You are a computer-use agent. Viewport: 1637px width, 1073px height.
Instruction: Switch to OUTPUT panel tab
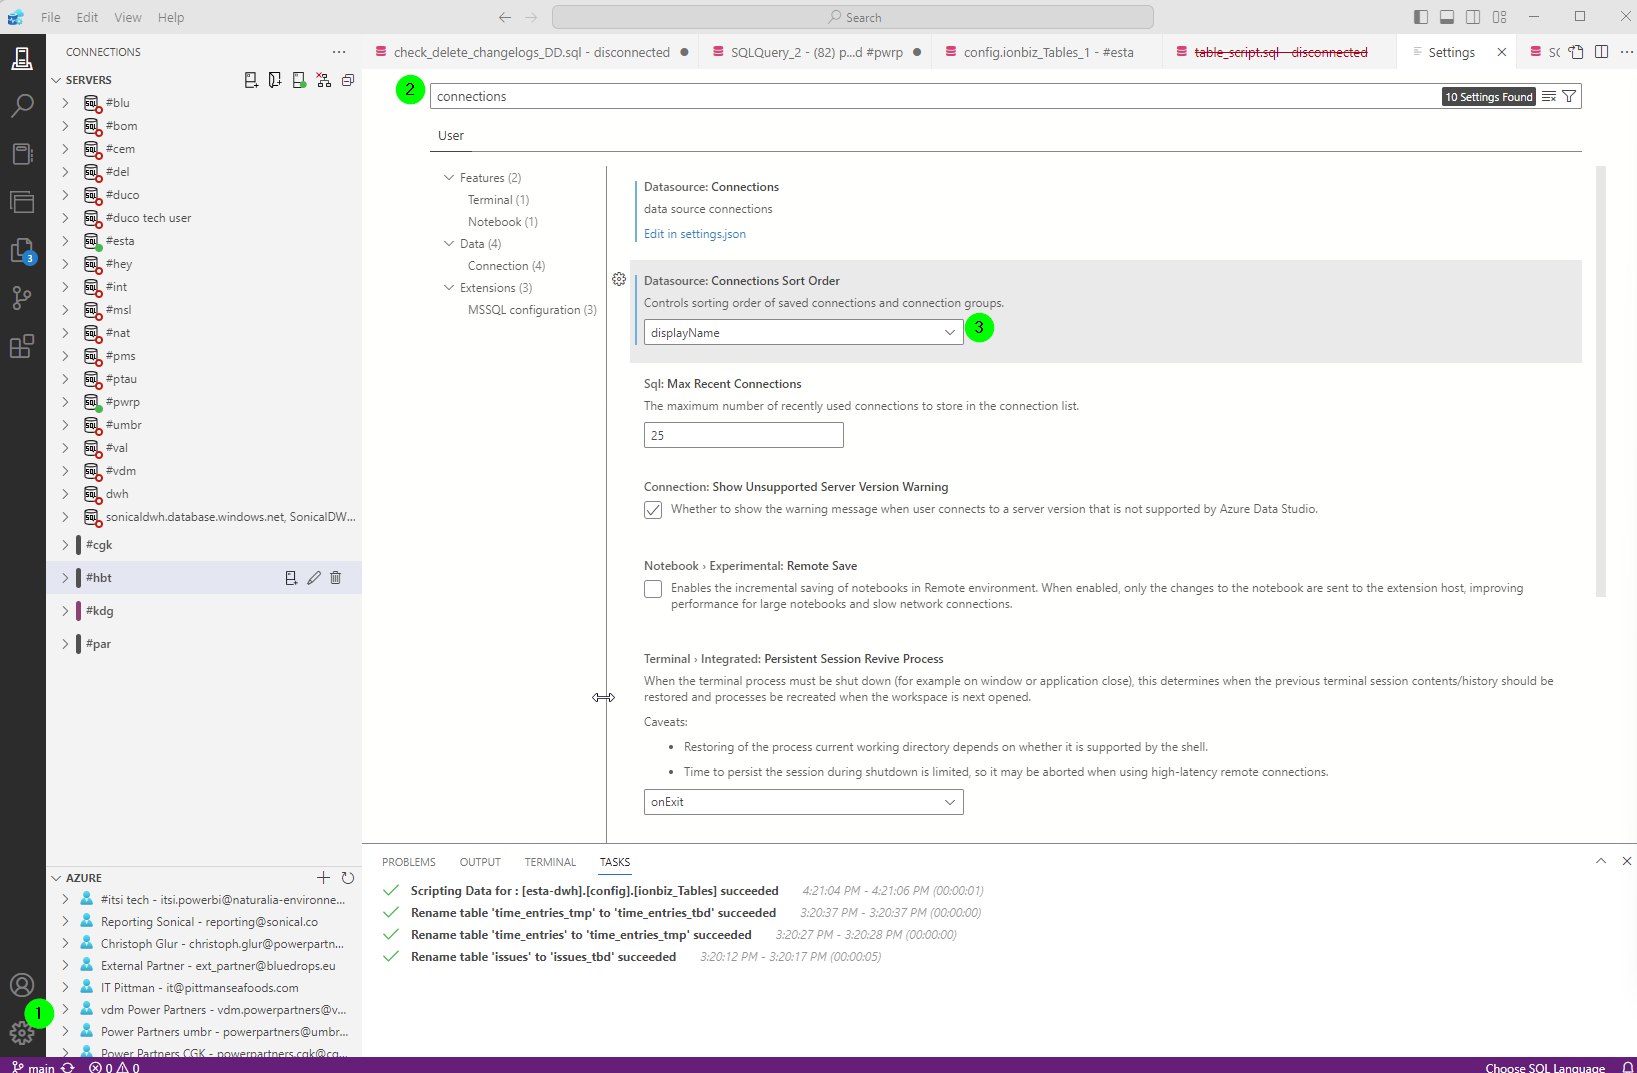click(x=480, y=862)
